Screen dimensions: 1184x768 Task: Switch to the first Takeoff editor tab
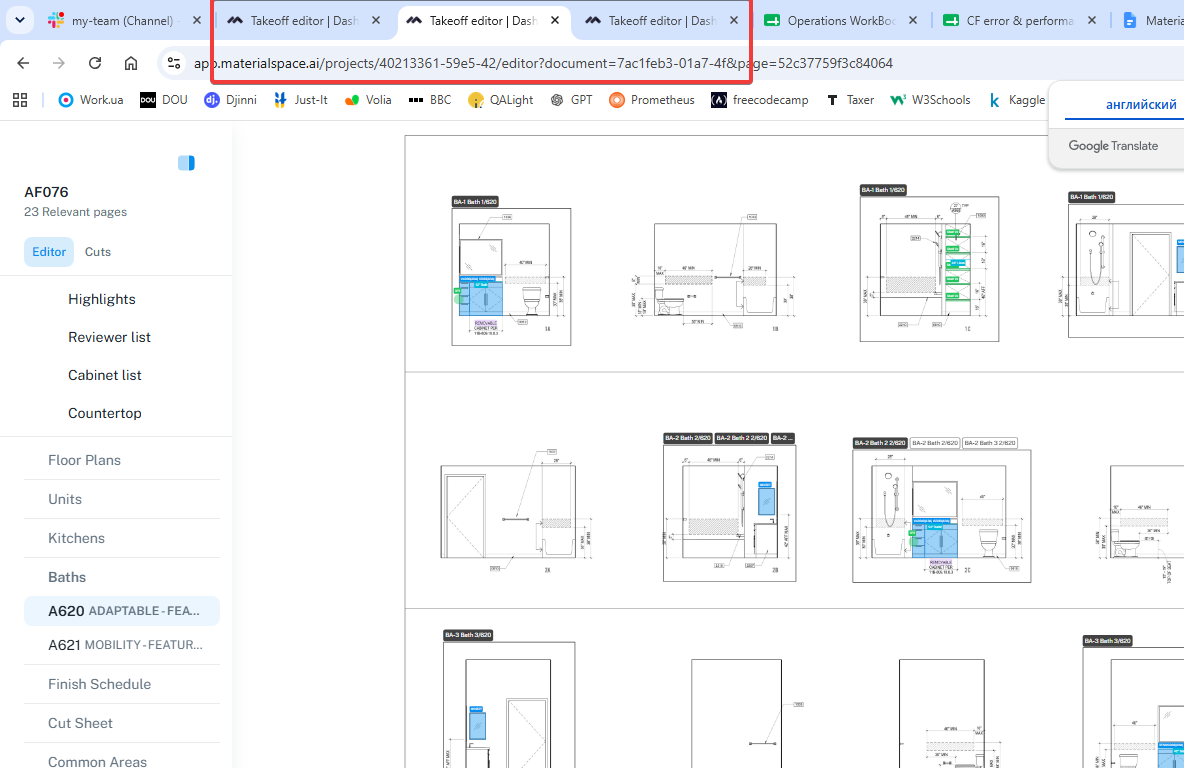point(294,21)
